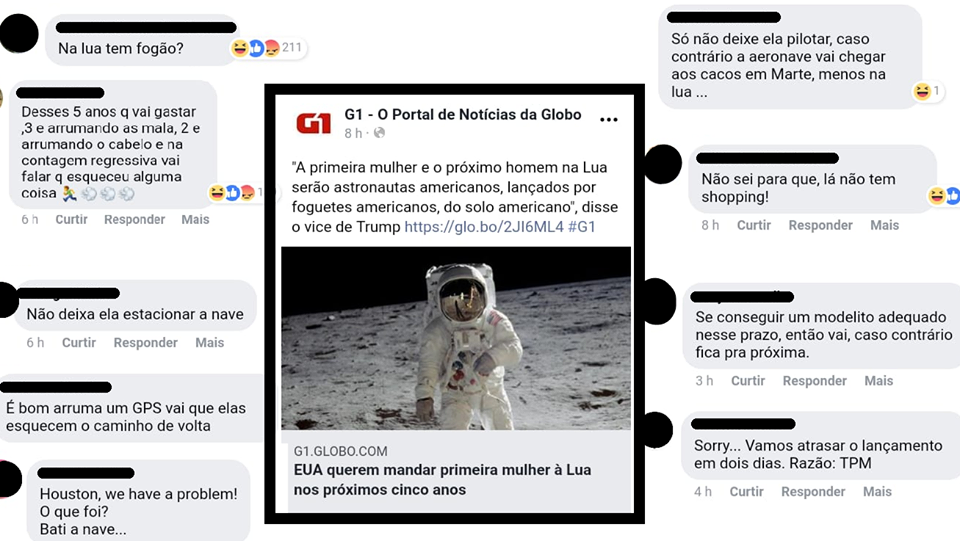The width and height of the screenshot is (960, 541).
Task: Click reaction icons on shopping comment
Action: click(x=944, y=195)
